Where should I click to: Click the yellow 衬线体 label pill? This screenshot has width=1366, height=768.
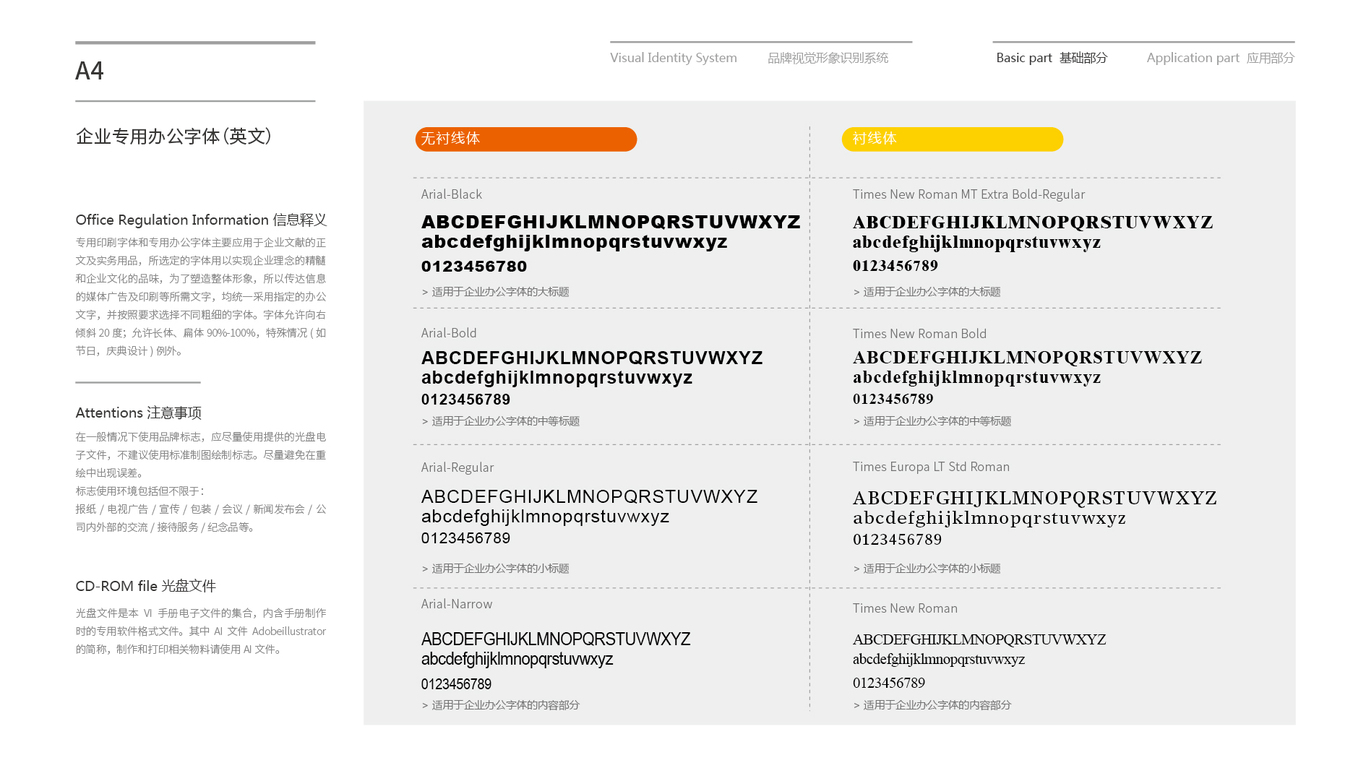click(952, 139)
